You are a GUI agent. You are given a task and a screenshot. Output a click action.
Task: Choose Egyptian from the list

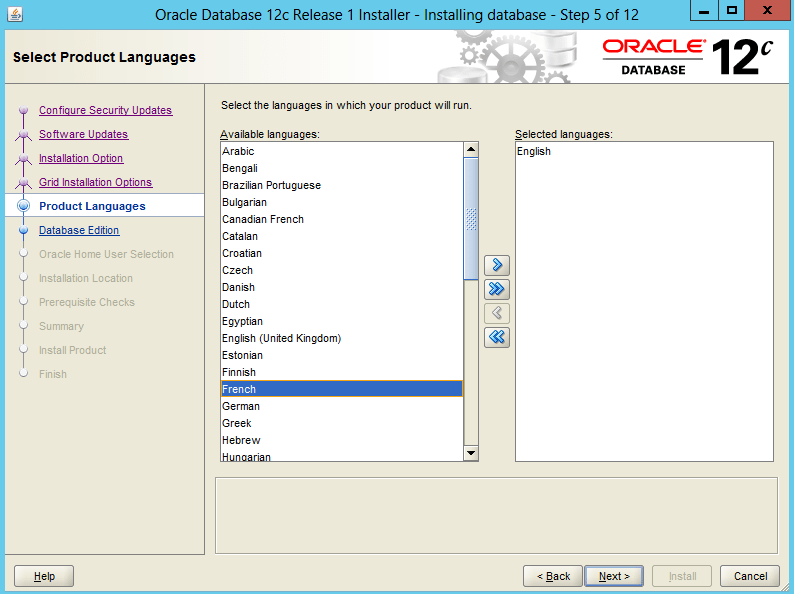pyautogui.click(x=342, y=321)
